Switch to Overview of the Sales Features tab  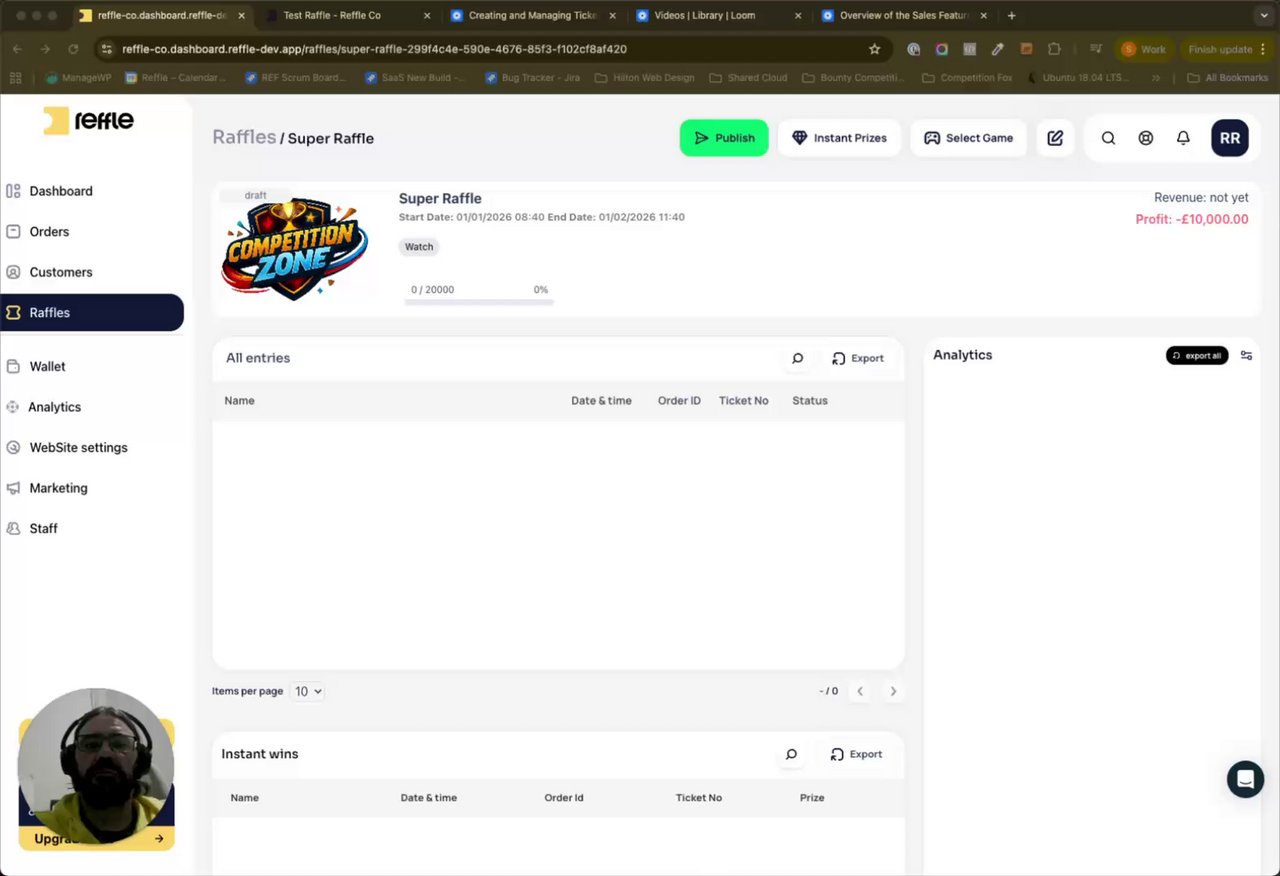[x=903, y=15]
